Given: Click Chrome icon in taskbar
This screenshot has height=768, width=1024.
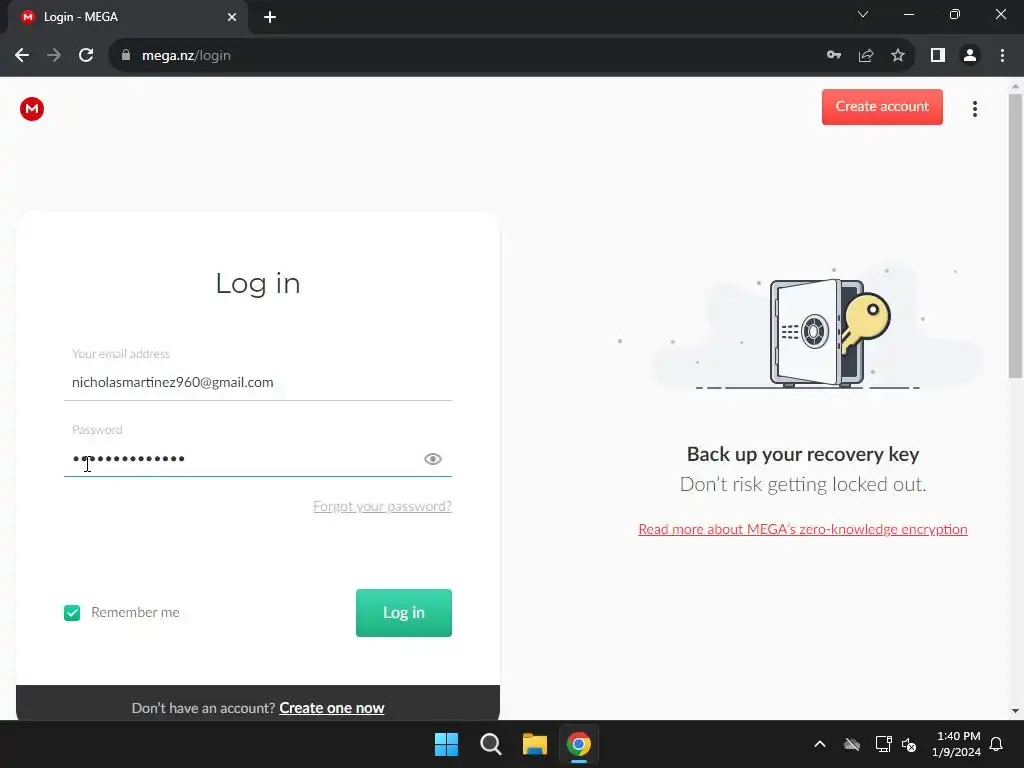Looking at the screenshot, I should (x=579, y=744).
